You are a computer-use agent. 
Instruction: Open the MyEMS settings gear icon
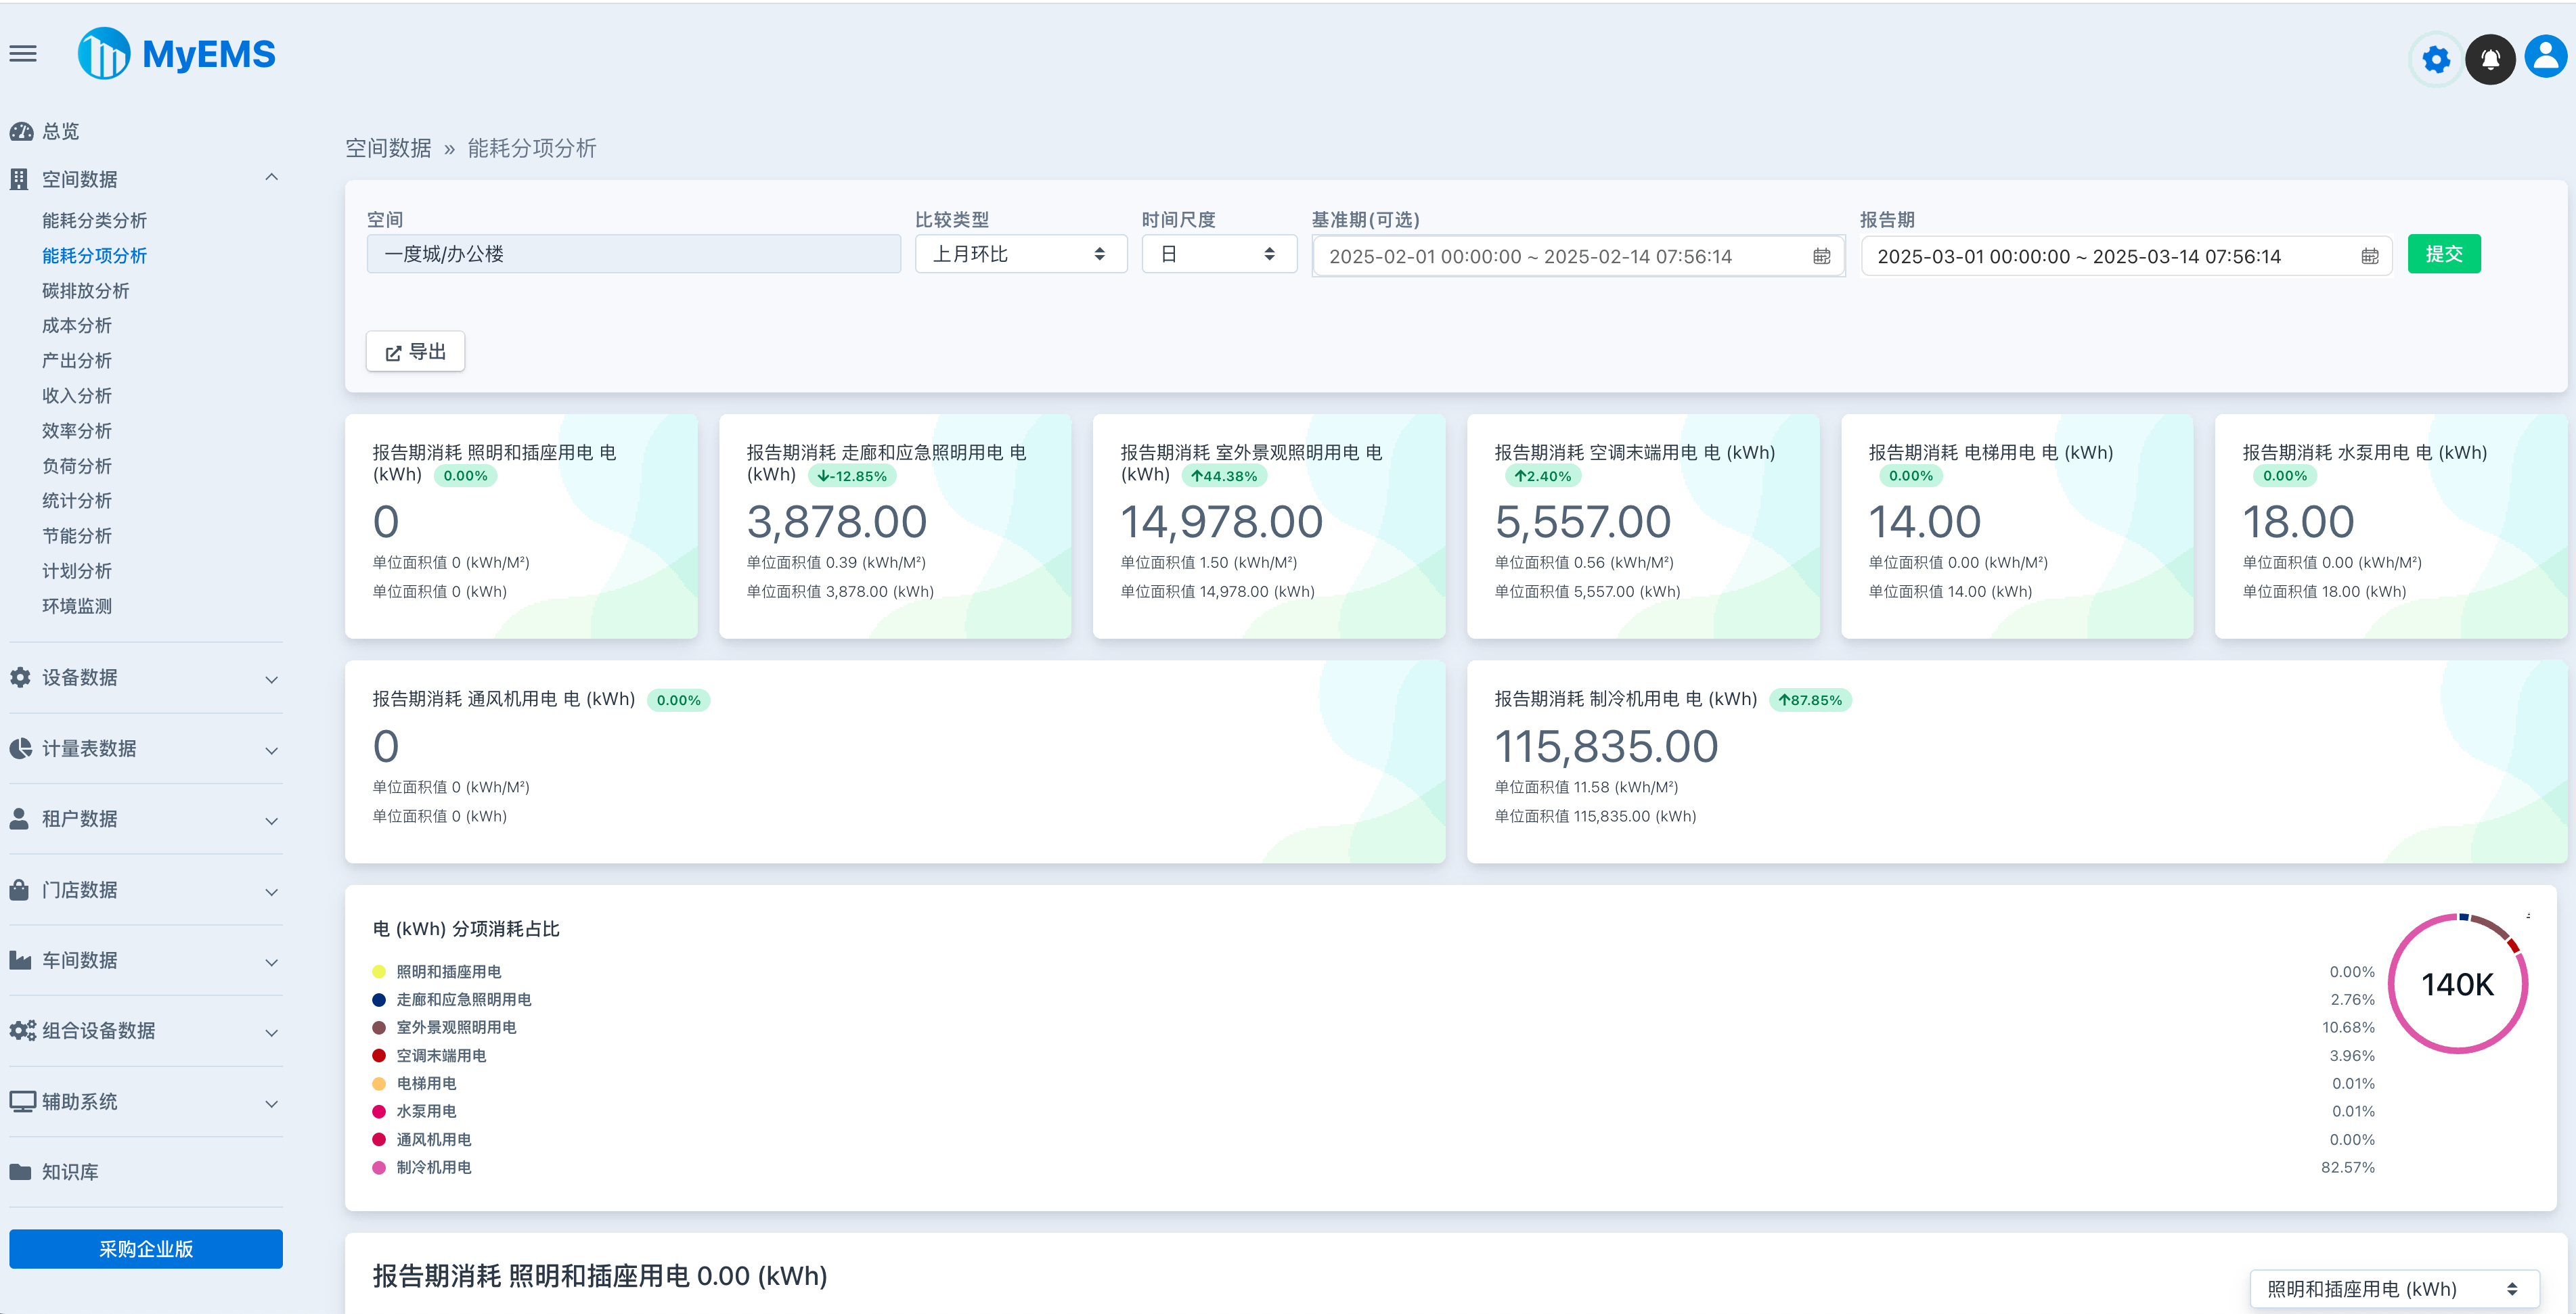[2436, 59]
